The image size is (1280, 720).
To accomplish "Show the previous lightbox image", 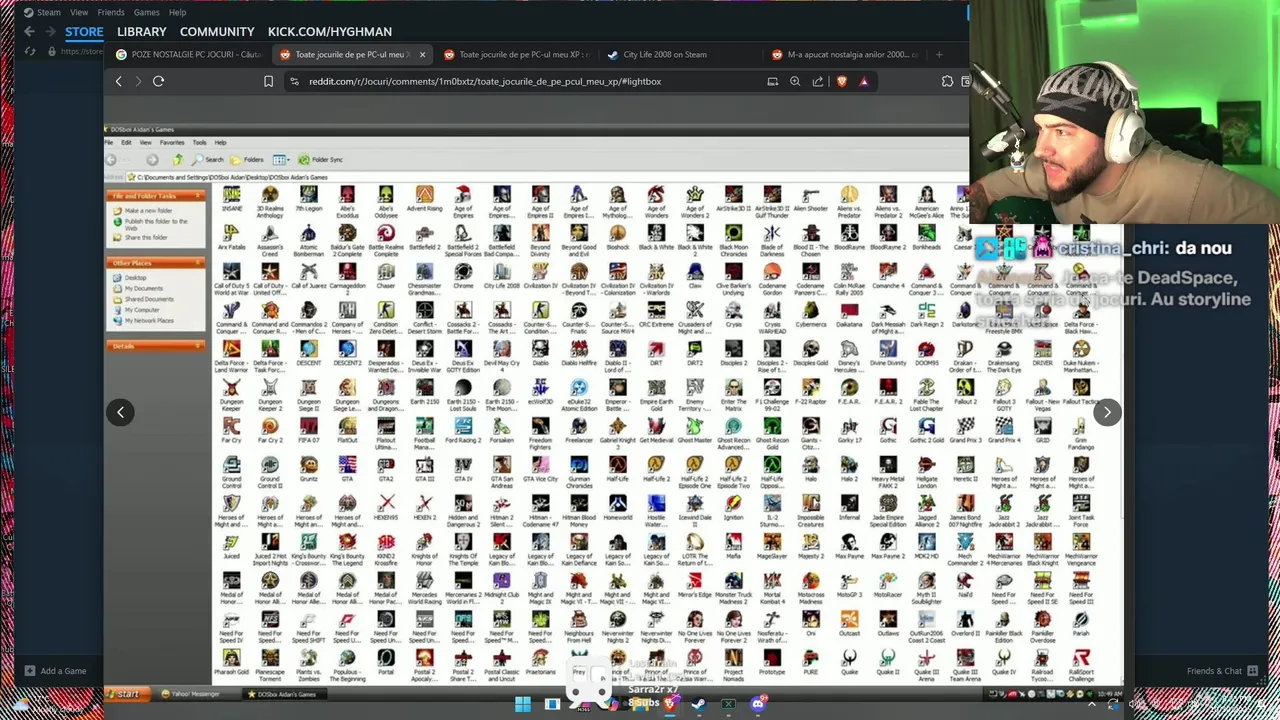I will coord(120,412).
